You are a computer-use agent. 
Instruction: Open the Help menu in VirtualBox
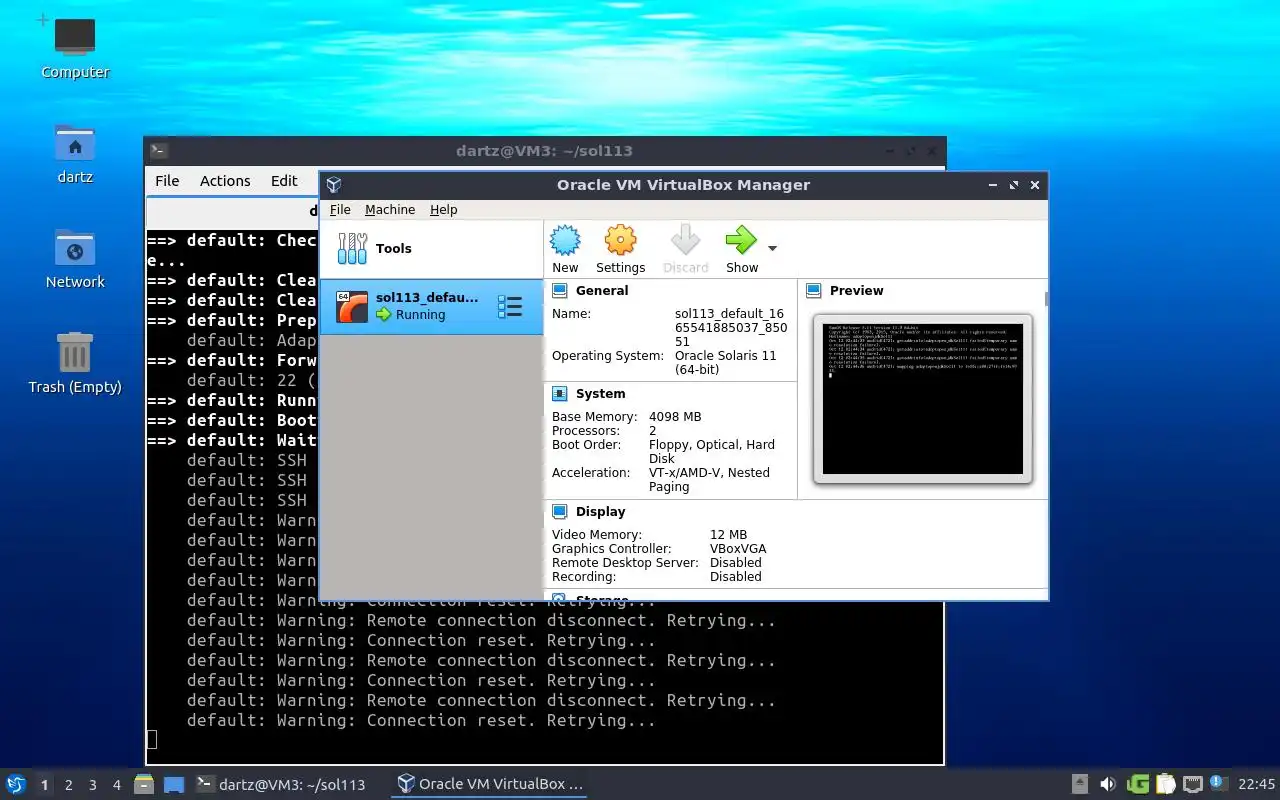[x=443, y=210]
